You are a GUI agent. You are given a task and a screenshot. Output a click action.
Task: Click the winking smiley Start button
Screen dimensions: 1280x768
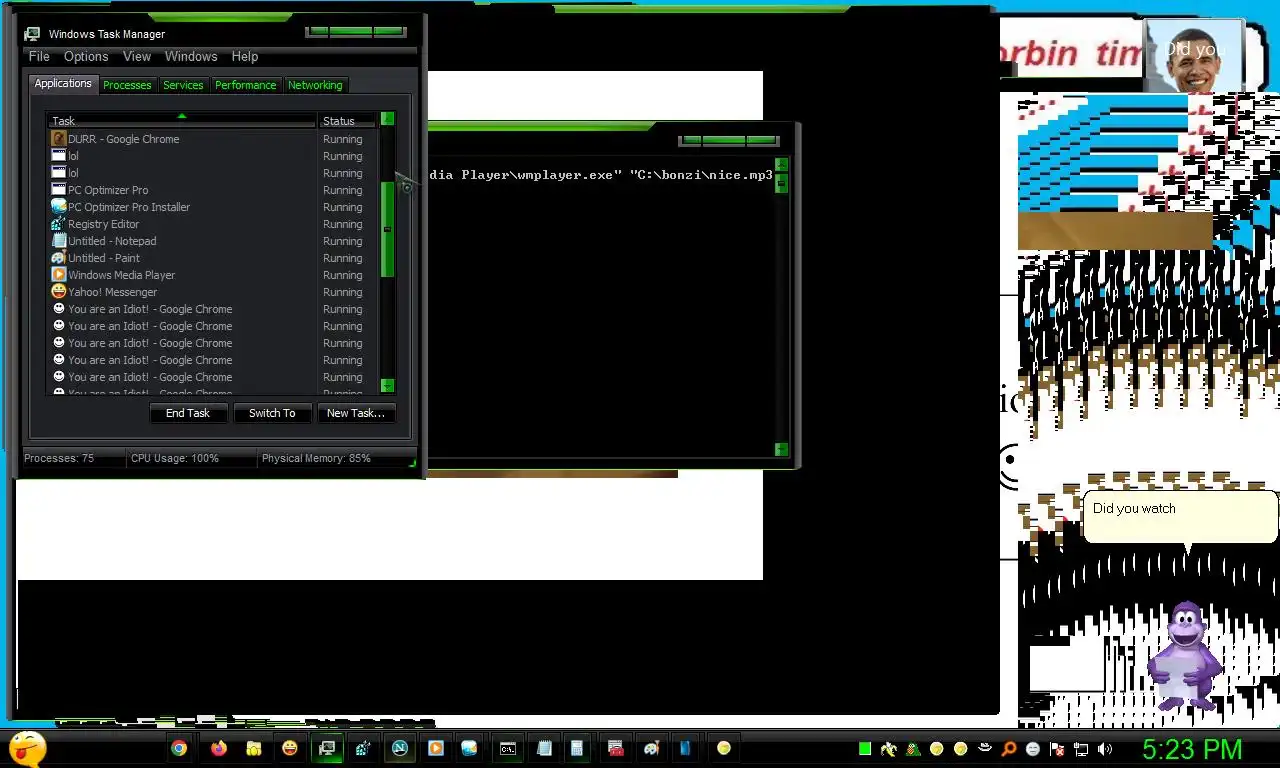pos(27,748)
